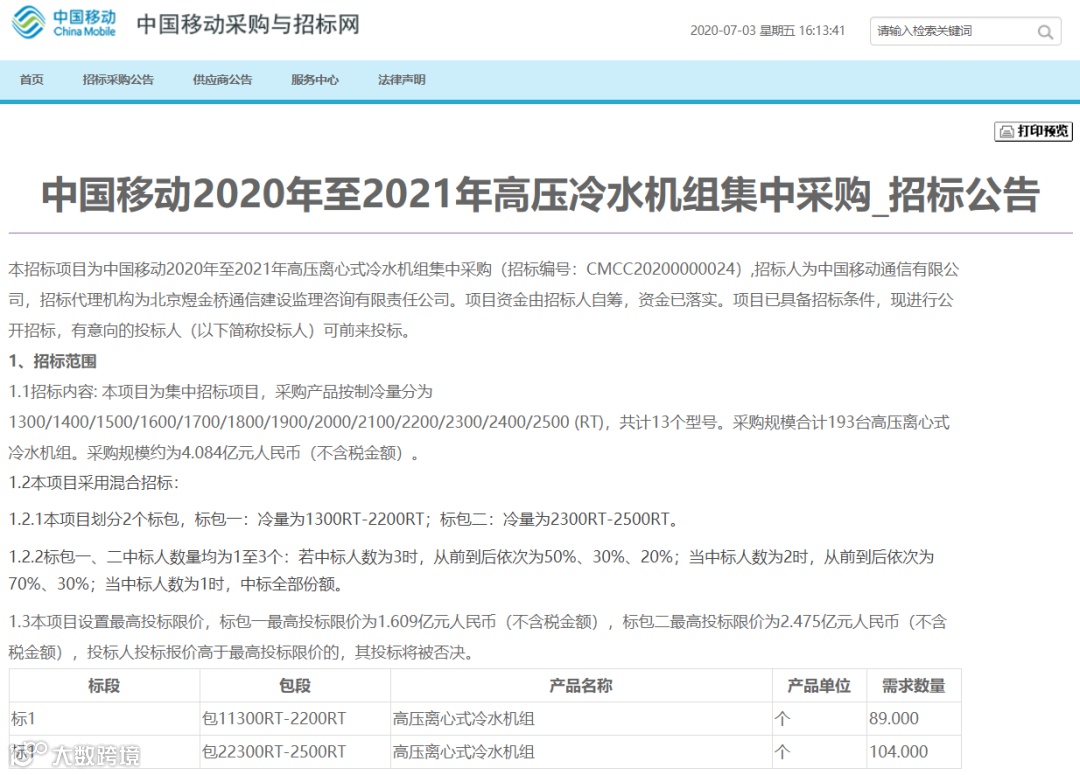Click the 产品单位 column header
The height and width of the screenshot is (775, 1080).
[x=819, y=685]
